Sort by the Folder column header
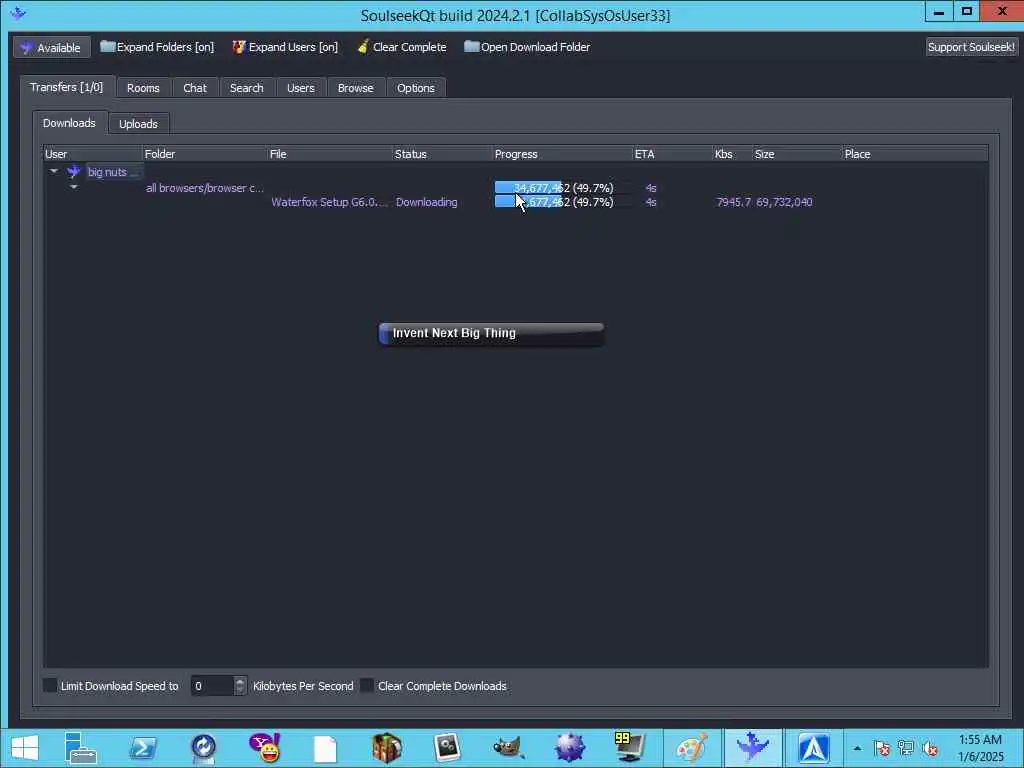Image resolution: width=1024 pixels, height=768 pixels. [204, 154]
